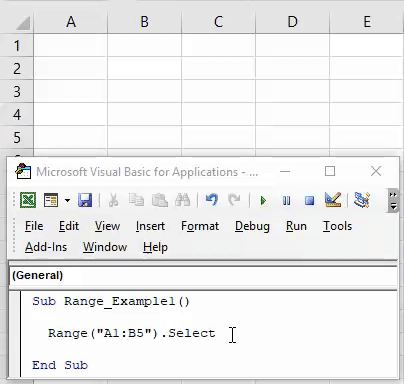The height and width of the screenshot is (384, 404).
Task: Click the code window margin indicator bar
Action: tap(15, 333)
